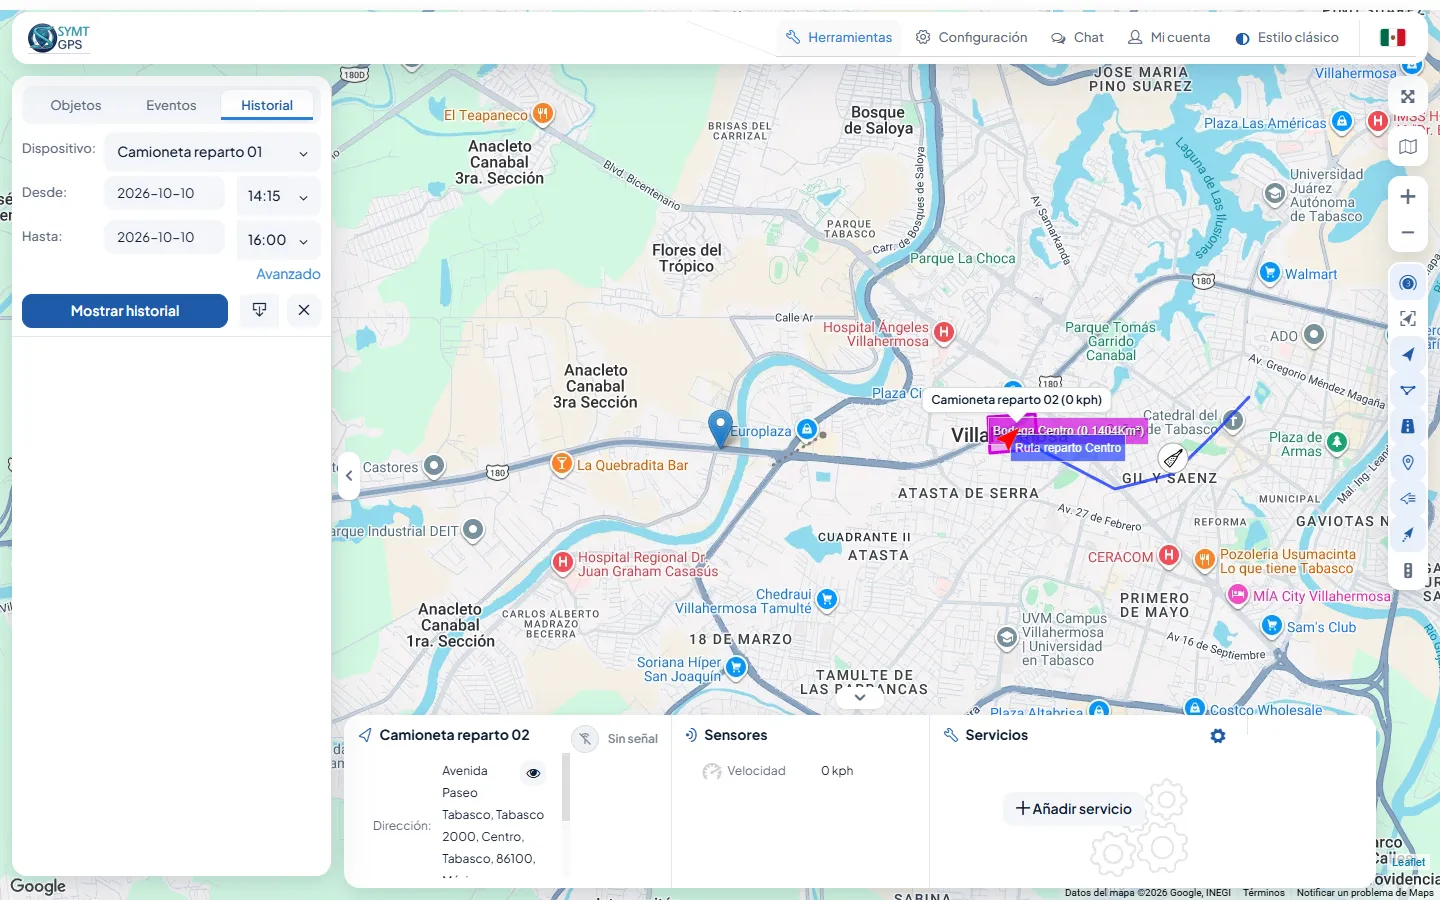The height and width of the screenshot is (900, 1440).
Task: Toggle the location pin POI icon in toolbar
Action: (1408, 463)
